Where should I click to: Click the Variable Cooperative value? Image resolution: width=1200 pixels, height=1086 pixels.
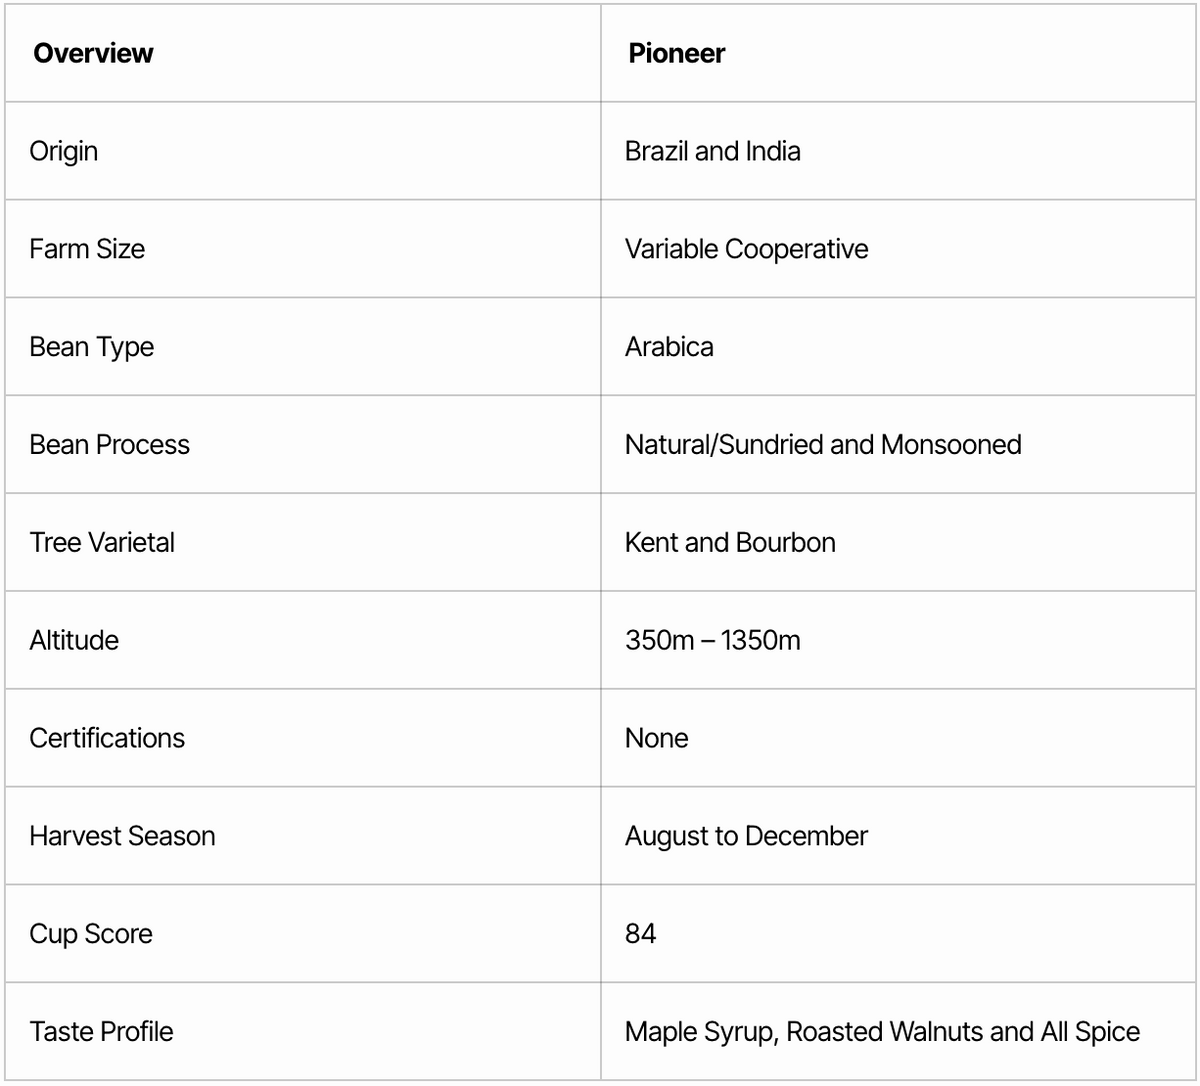[x=746, y=249]
